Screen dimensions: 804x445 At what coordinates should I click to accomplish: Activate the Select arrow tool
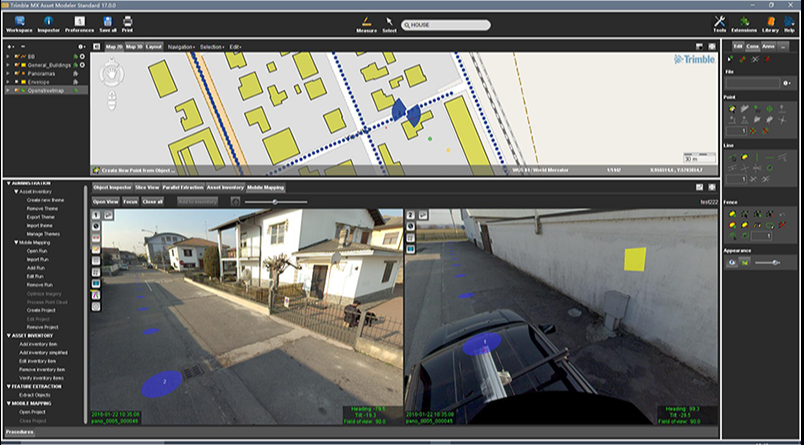(x=389, y=24)
